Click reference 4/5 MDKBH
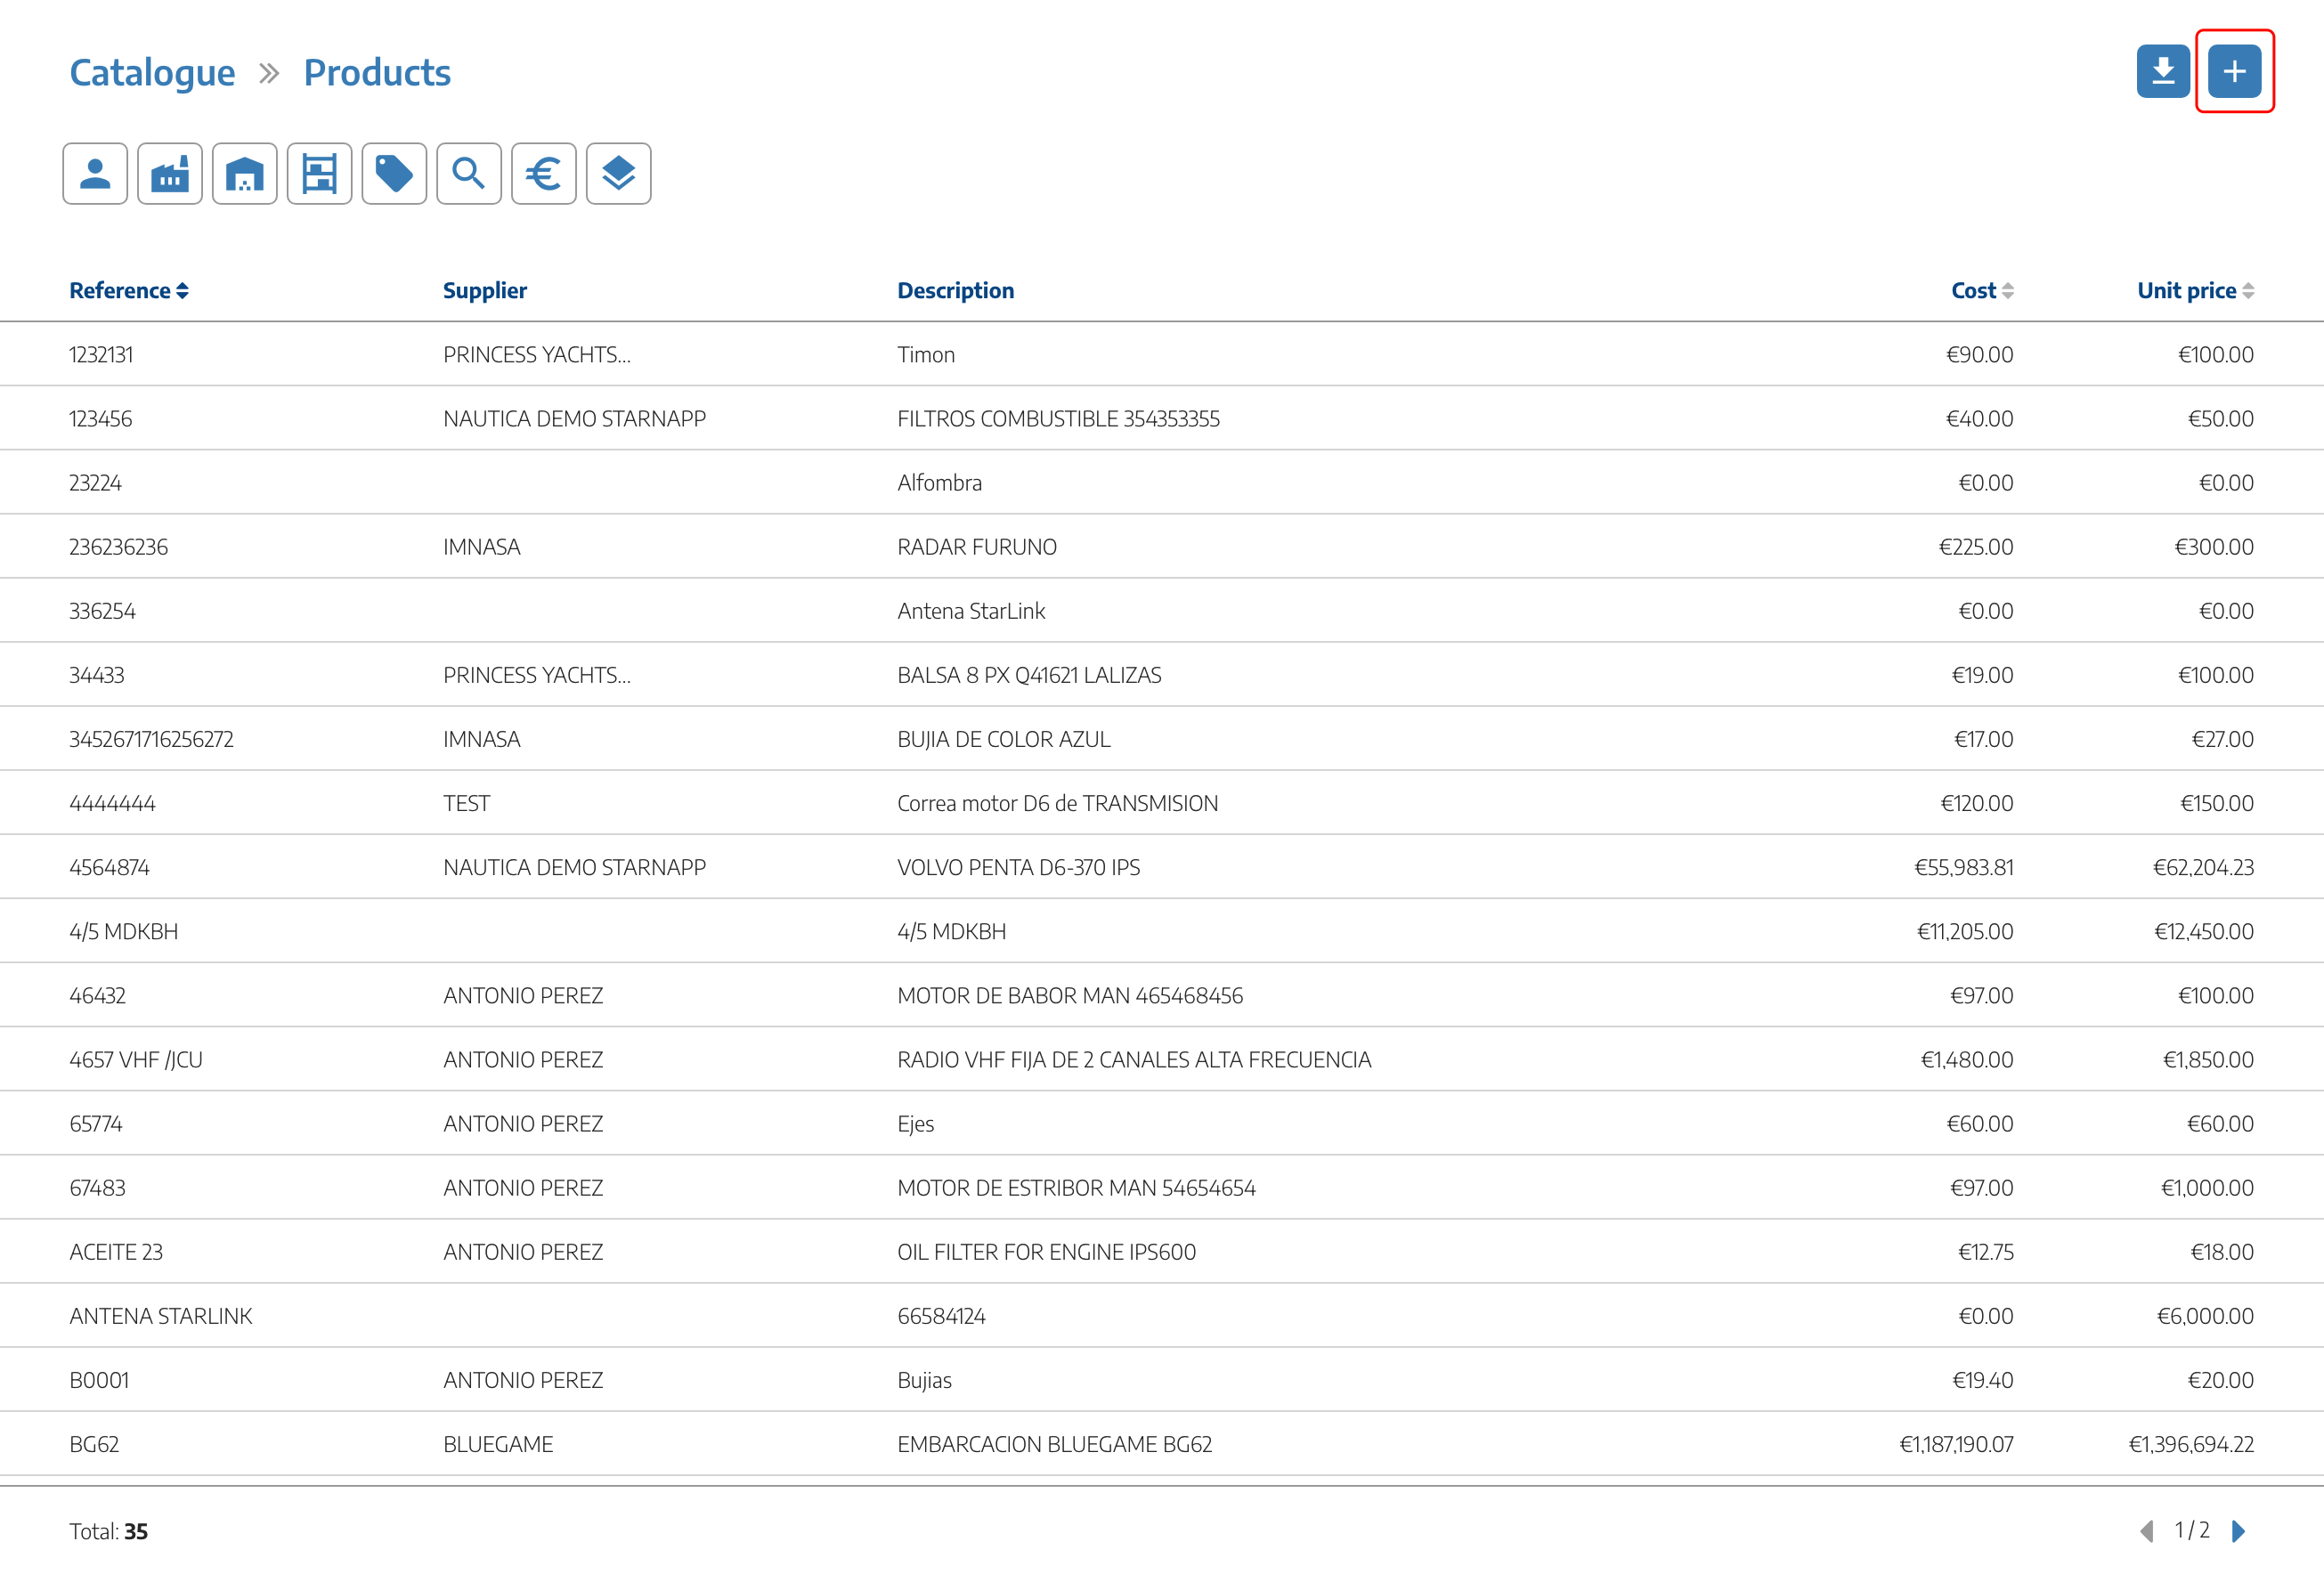 (x=124, y=932)
